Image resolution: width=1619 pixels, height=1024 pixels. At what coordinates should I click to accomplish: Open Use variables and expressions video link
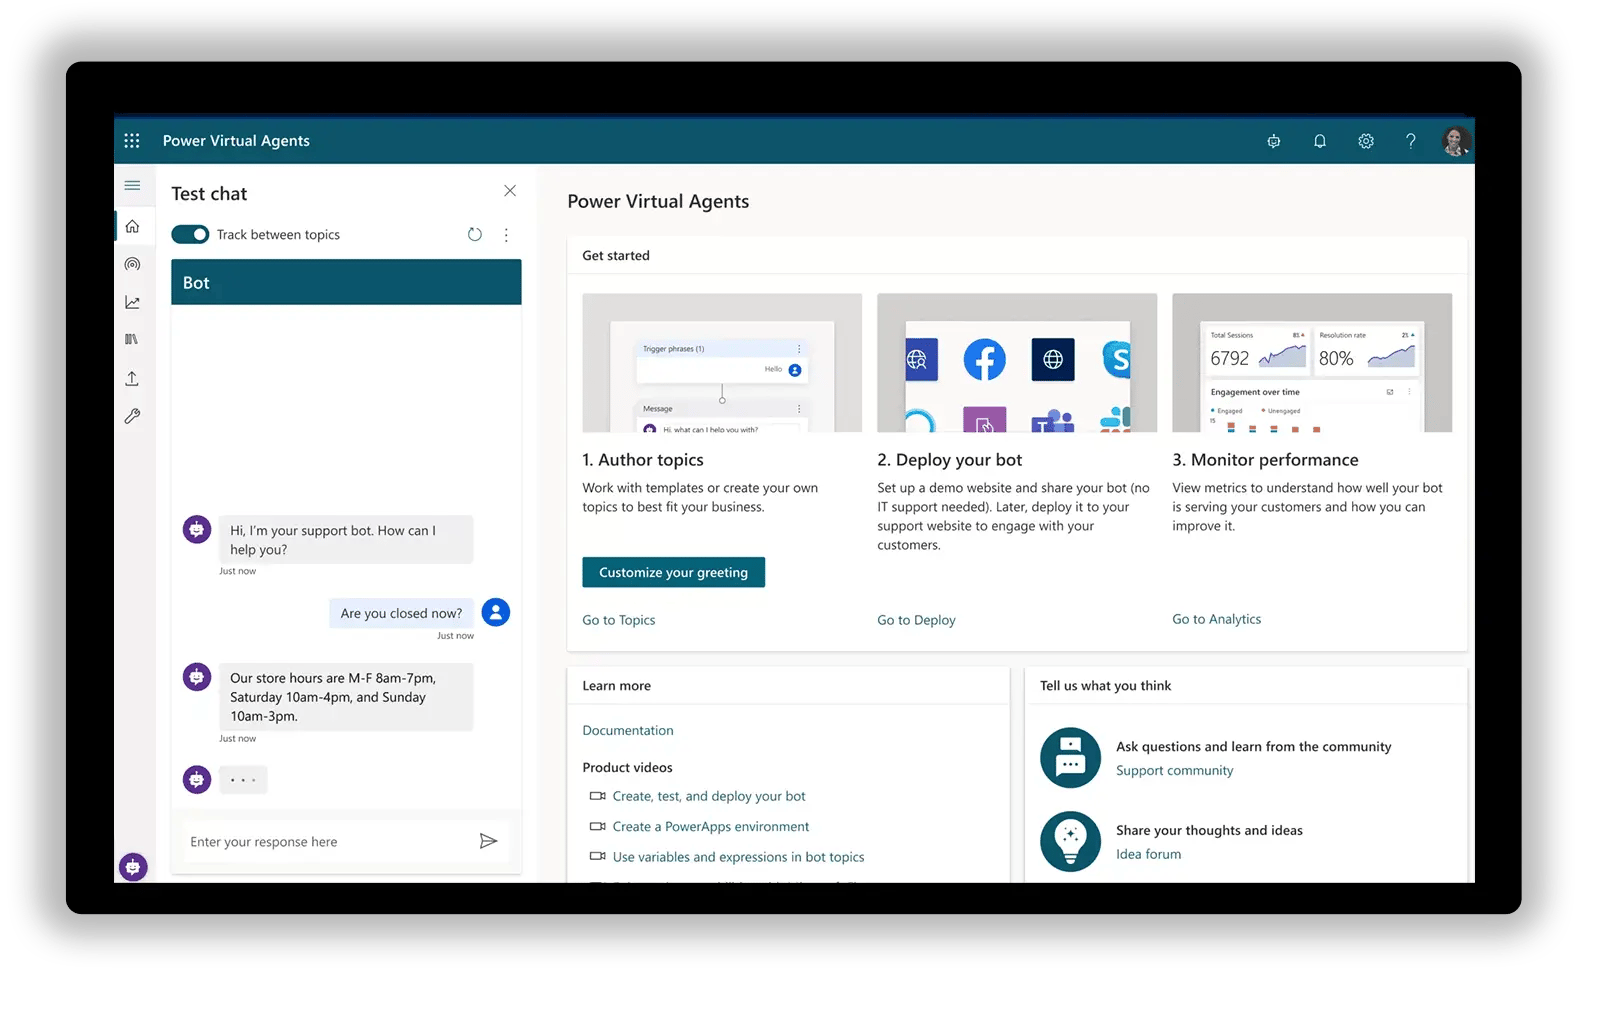(738, 857)
